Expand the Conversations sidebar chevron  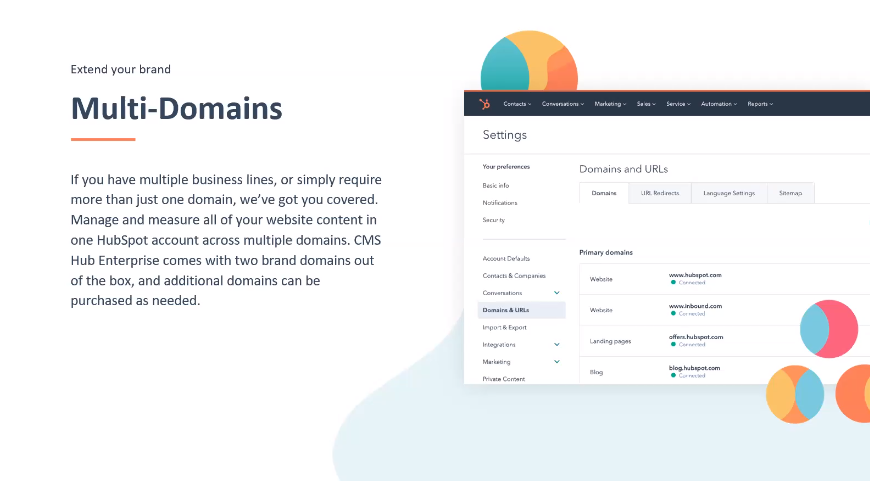point(557,293)
